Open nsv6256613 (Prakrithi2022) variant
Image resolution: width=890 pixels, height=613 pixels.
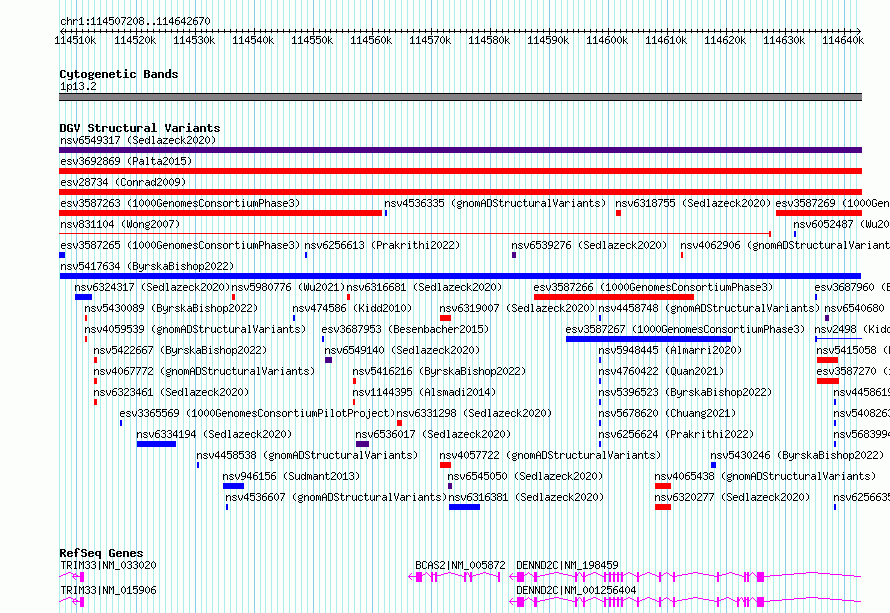coord(382,245)
